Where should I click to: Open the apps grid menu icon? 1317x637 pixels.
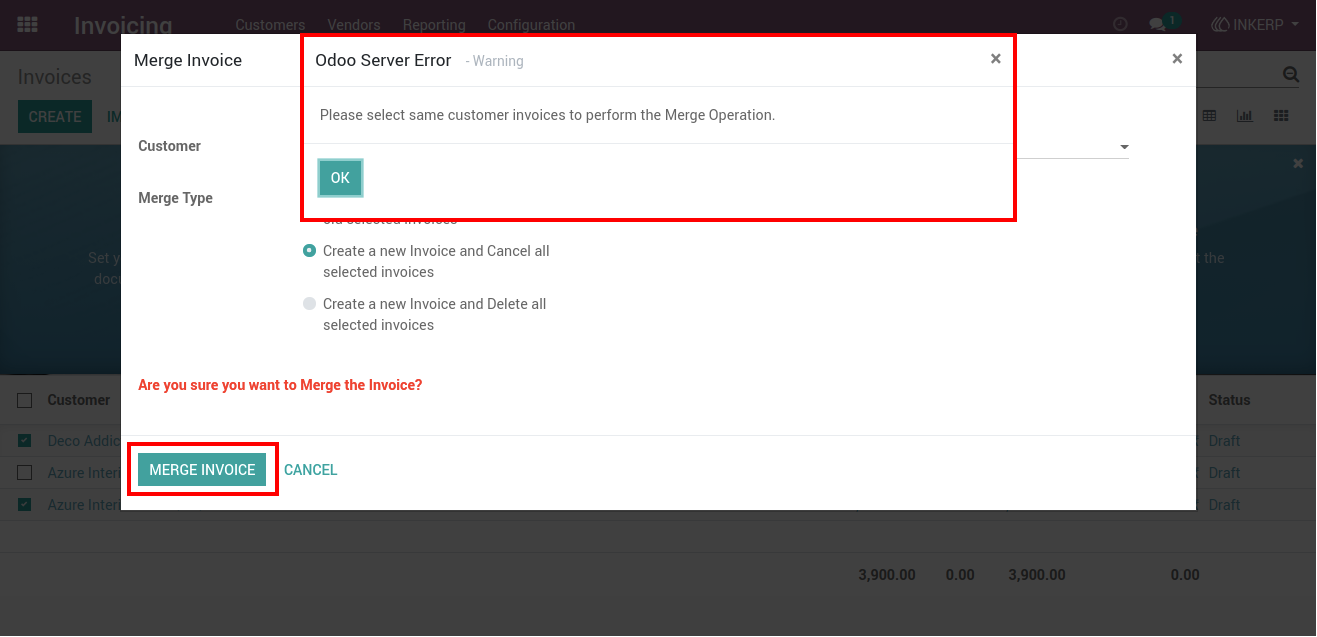tap(28, 24)
